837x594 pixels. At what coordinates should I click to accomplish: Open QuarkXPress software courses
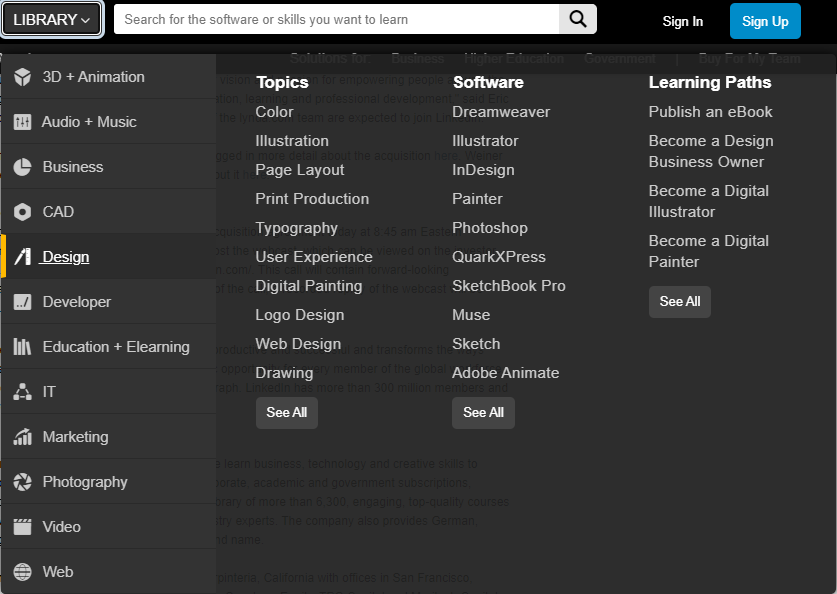[x=499, y=257]
